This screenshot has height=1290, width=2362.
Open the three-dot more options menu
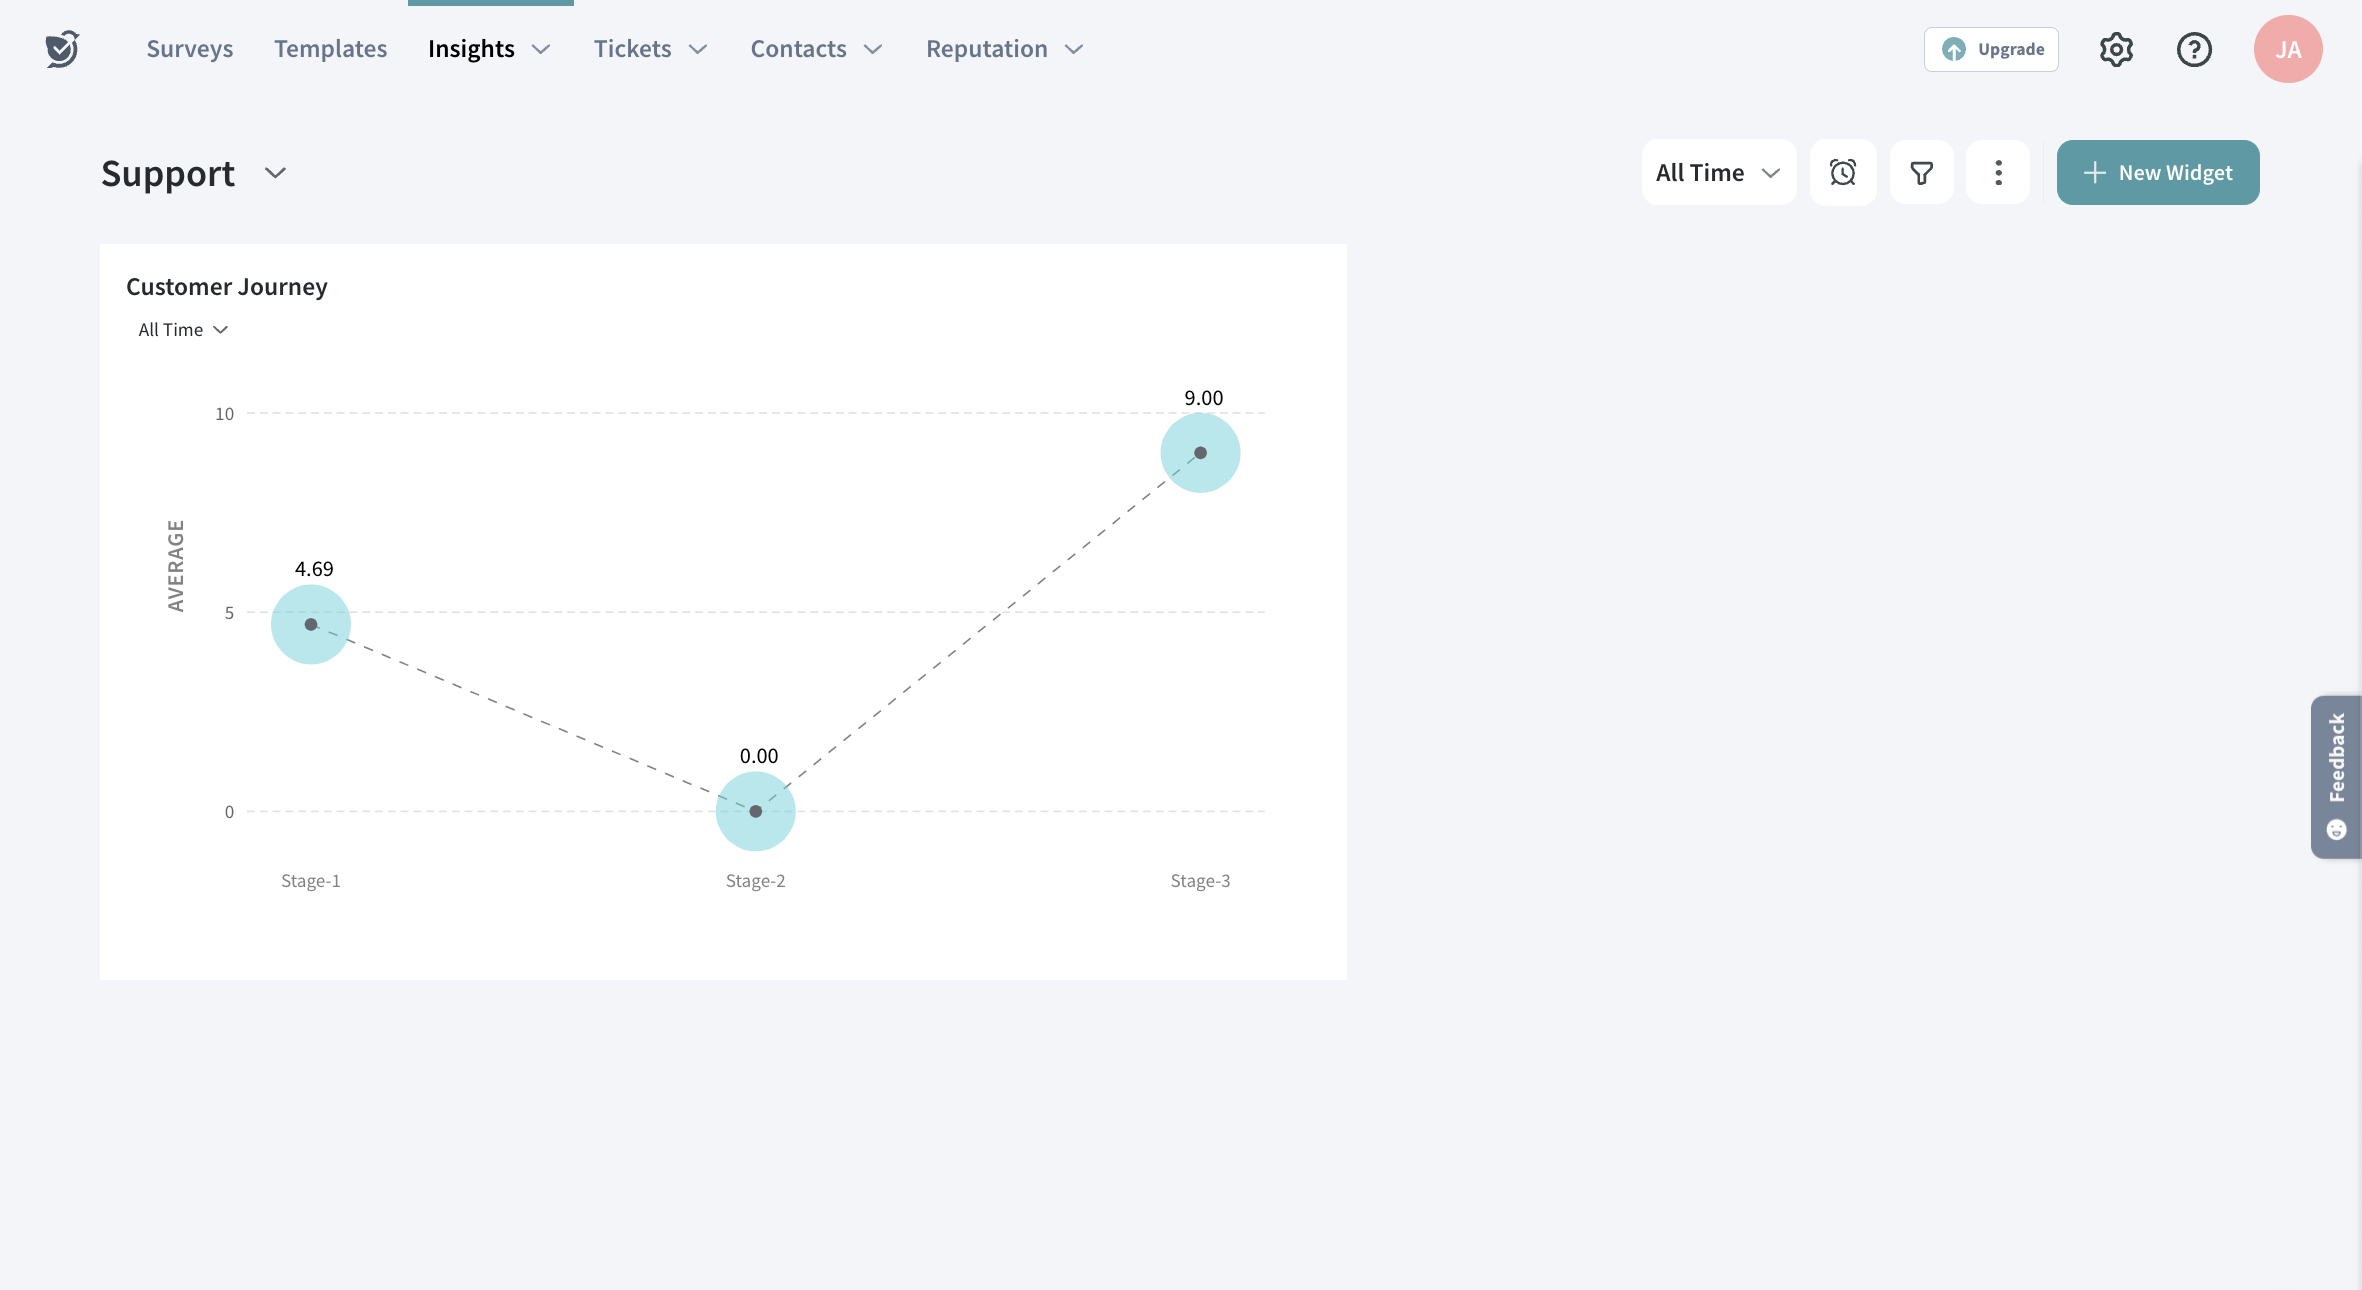tap(1998, 173)
